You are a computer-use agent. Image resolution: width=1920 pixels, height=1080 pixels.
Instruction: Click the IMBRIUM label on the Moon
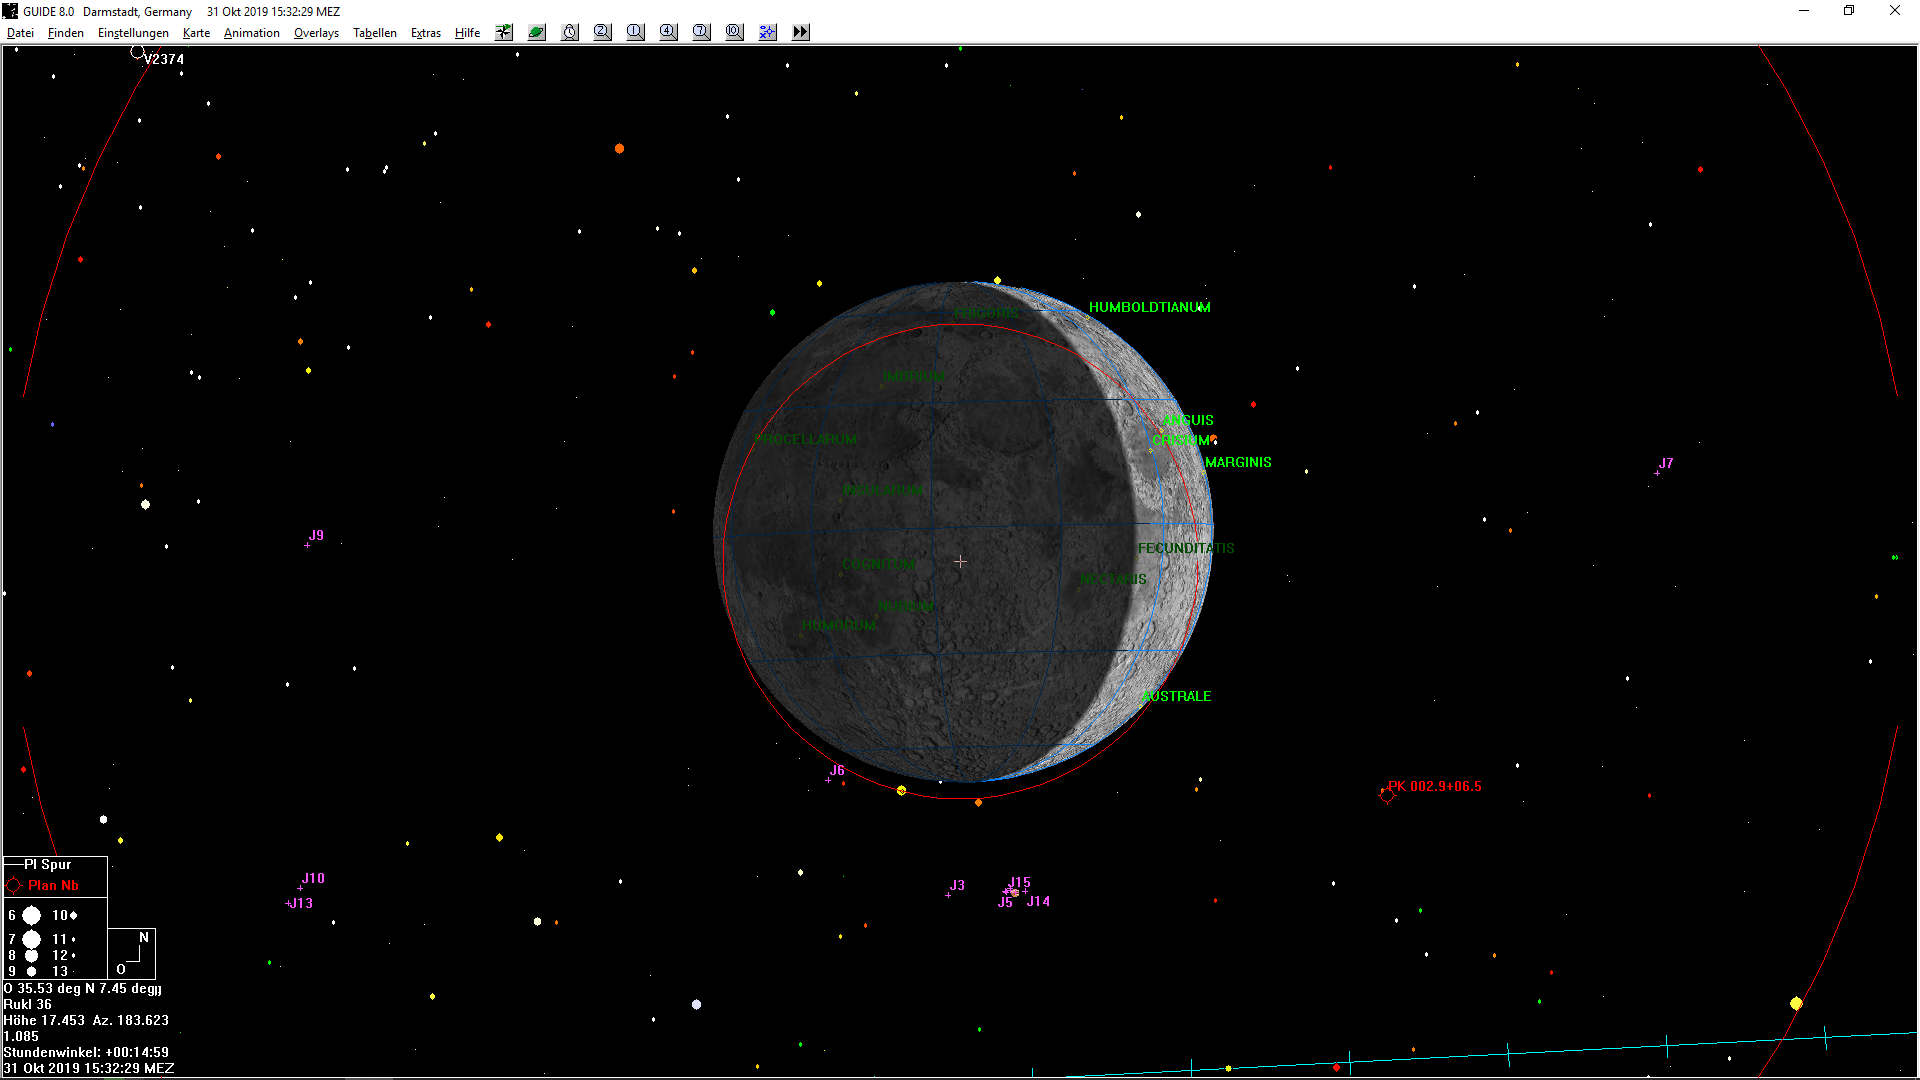pos(913,377)
